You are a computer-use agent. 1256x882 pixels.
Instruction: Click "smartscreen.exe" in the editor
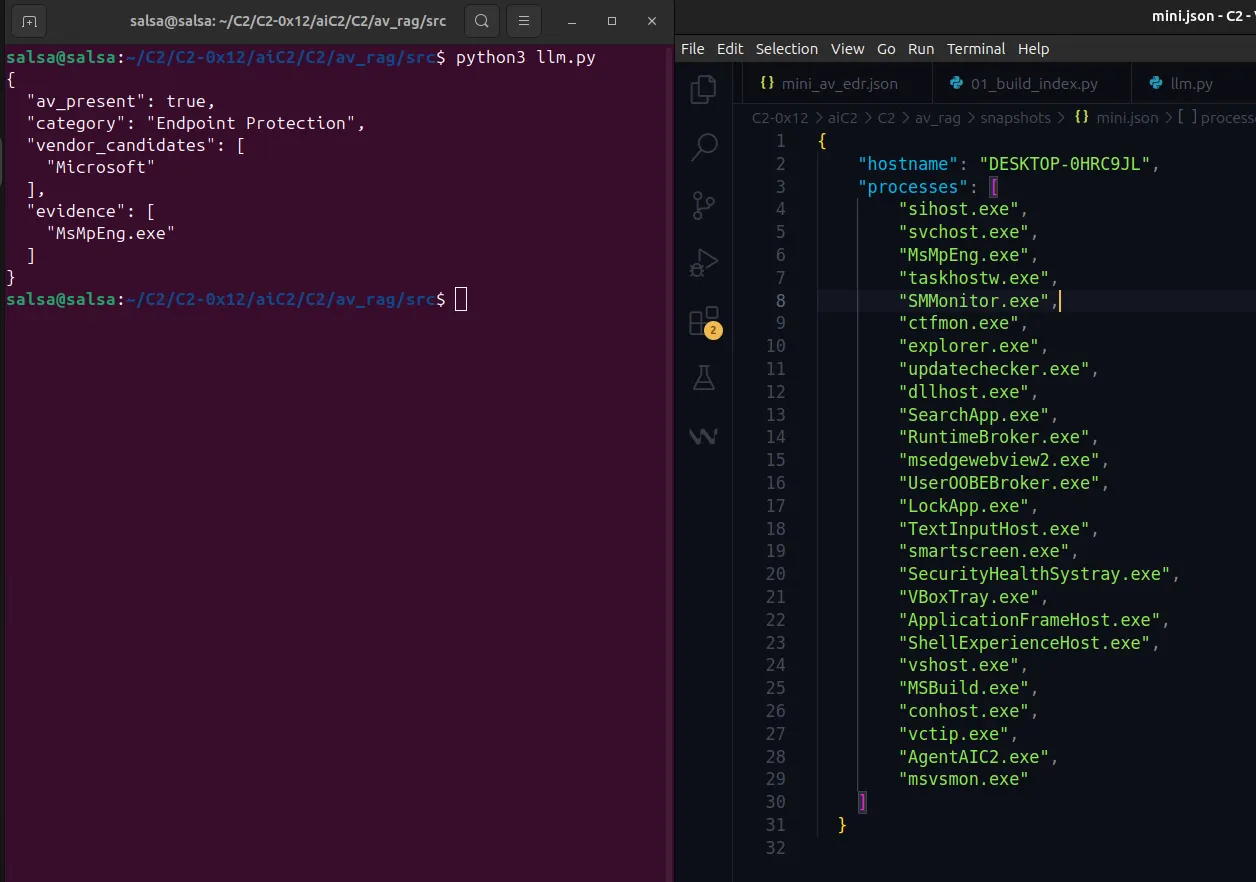click(x=984, y=551)
